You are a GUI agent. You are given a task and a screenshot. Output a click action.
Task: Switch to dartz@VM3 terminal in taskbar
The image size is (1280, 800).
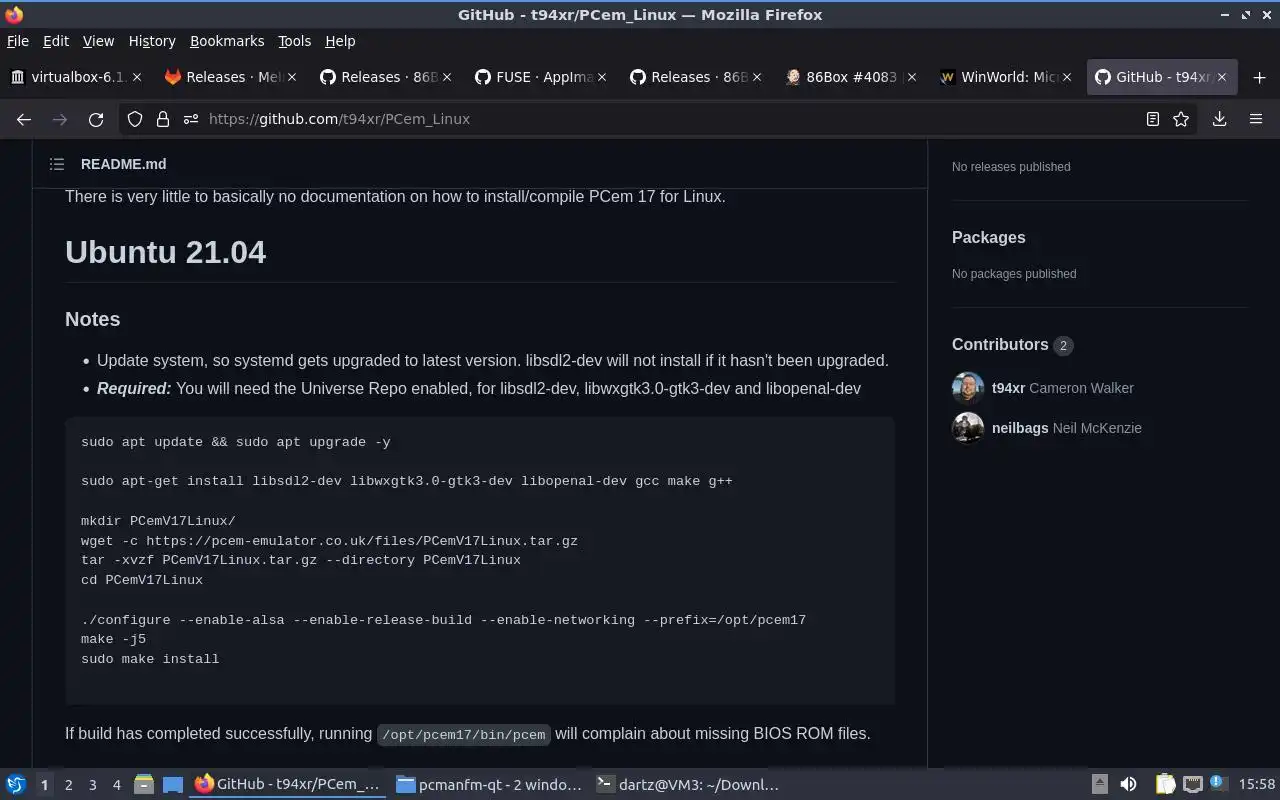click(688, 785)
